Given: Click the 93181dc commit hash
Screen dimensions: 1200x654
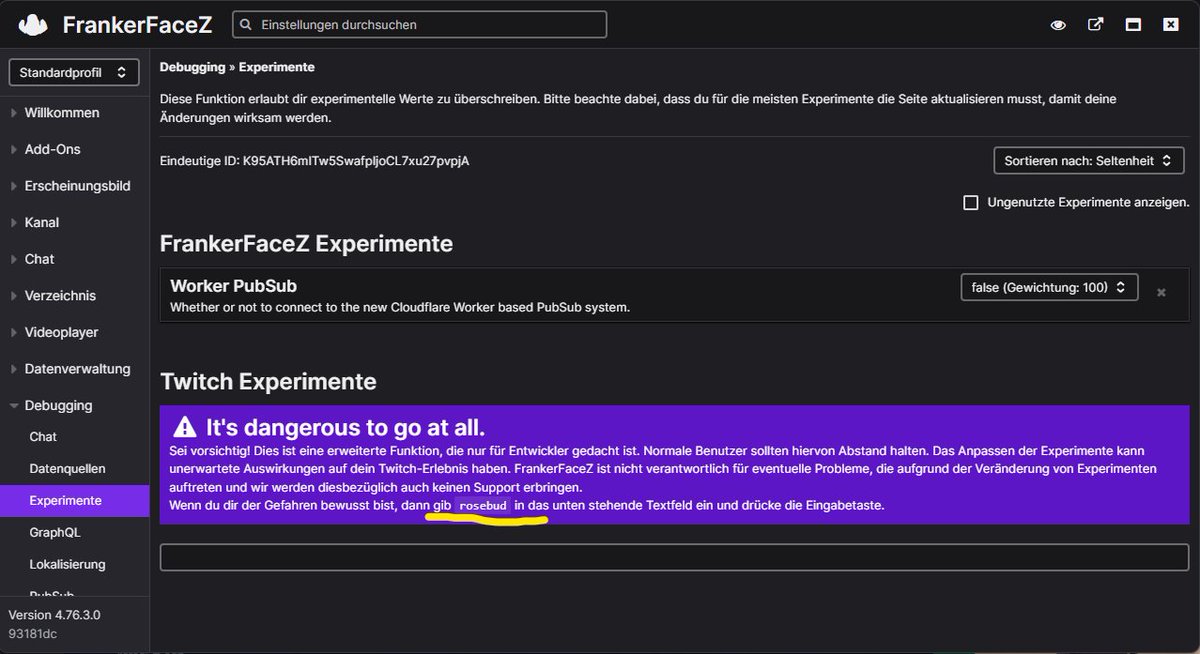Looking at the screenshot, I should [32, 633].
